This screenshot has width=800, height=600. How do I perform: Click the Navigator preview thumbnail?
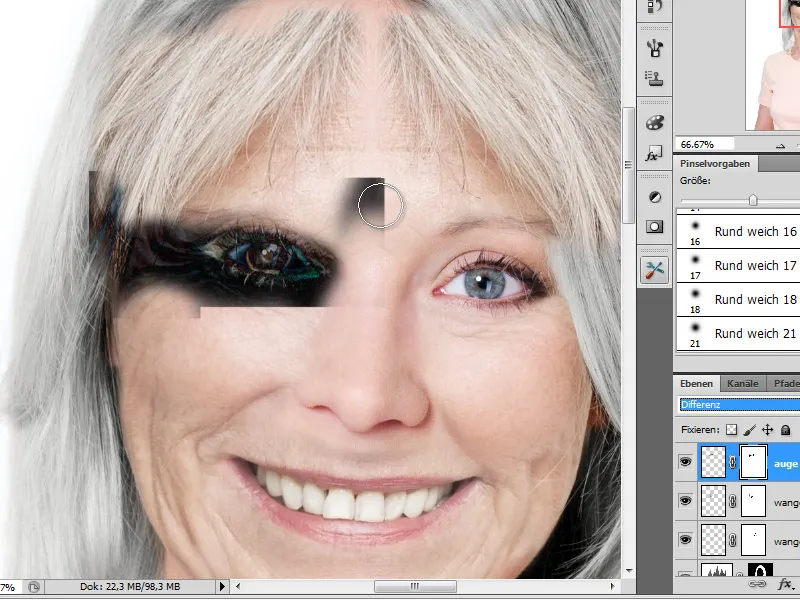(x=772, y=65)
